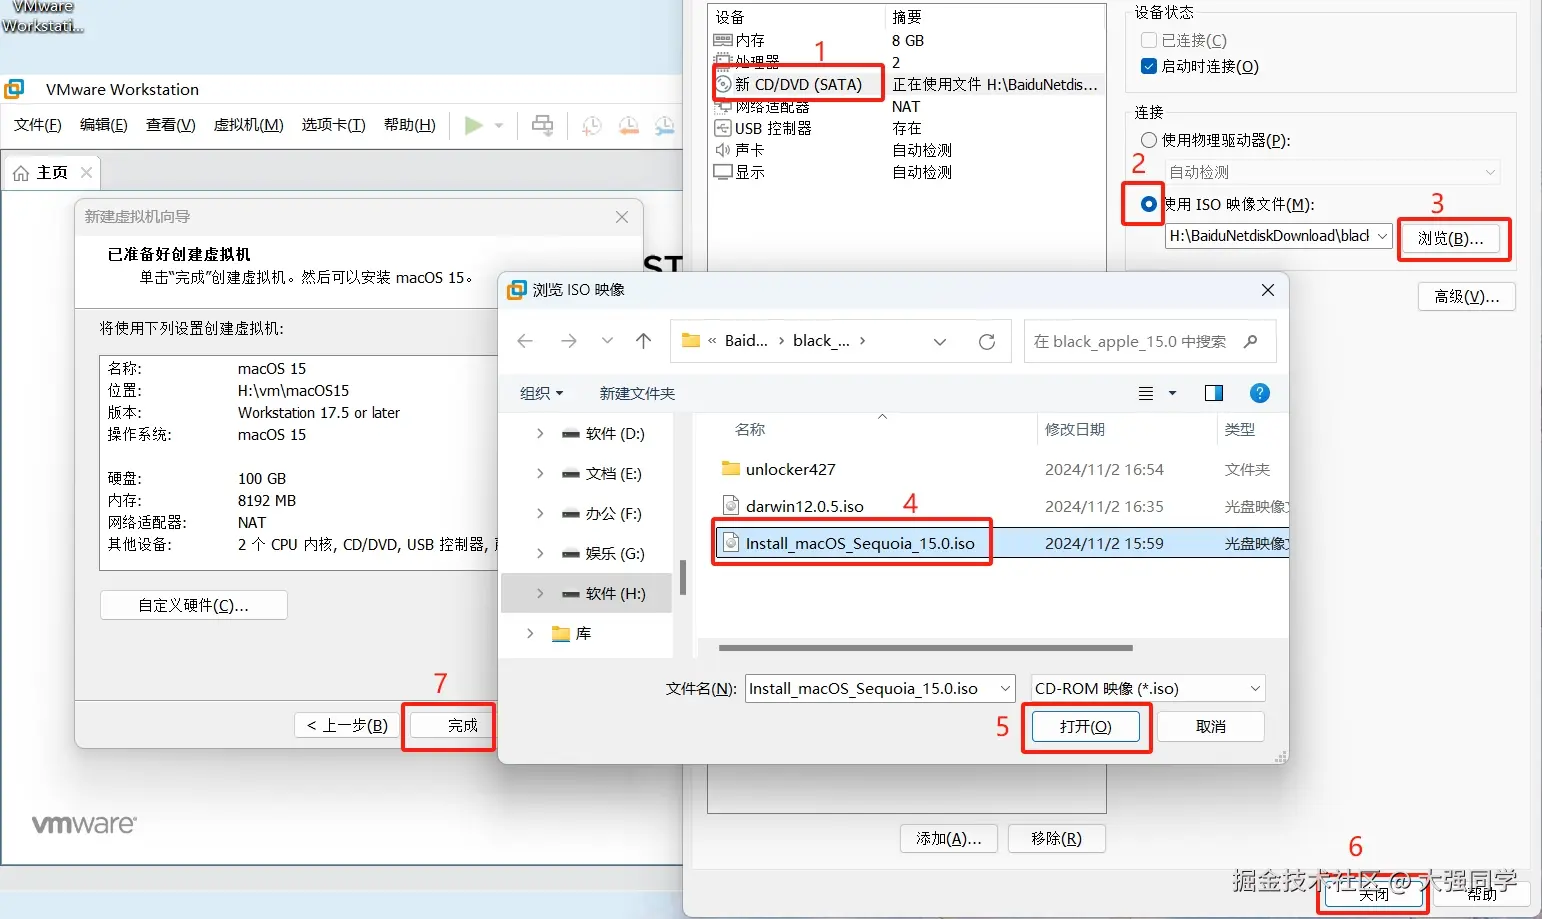Click < 上一步(B) in wizard

[x=347, y=725]
